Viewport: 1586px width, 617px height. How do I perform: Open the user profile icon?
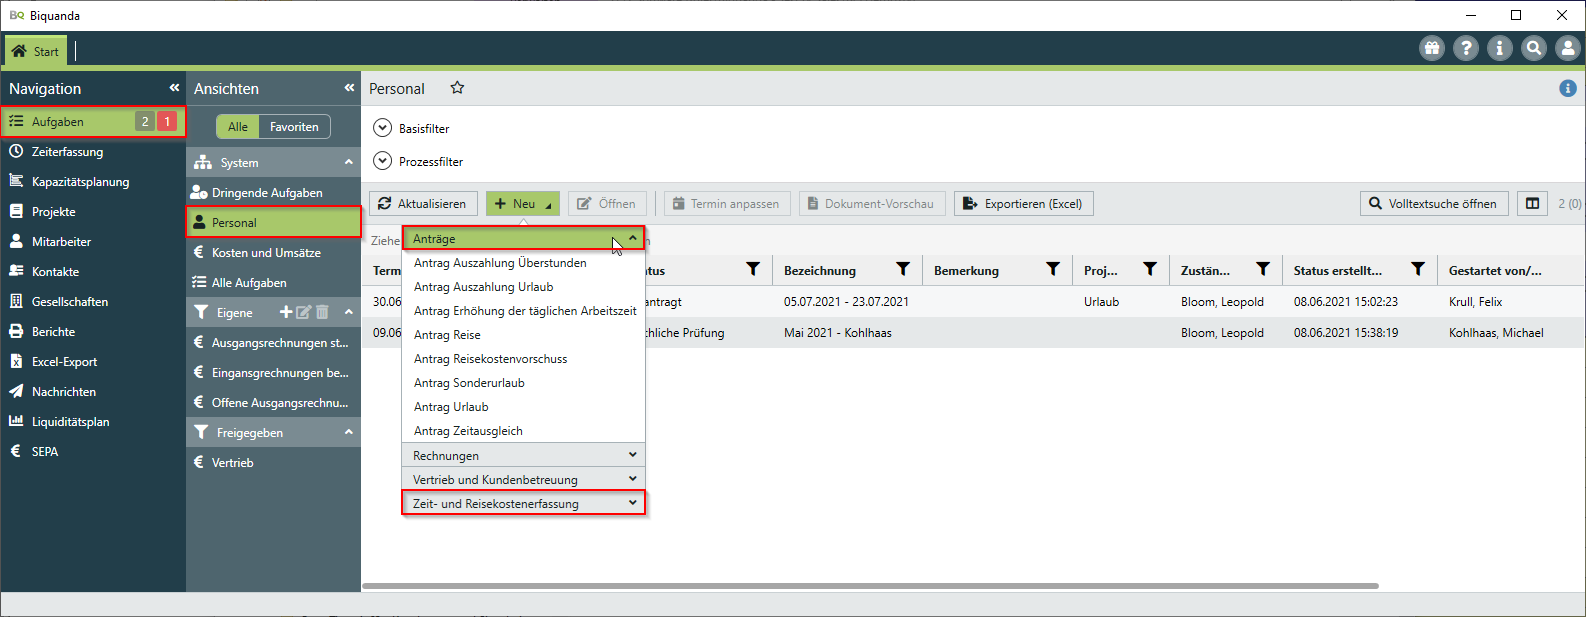(1568, 48)
